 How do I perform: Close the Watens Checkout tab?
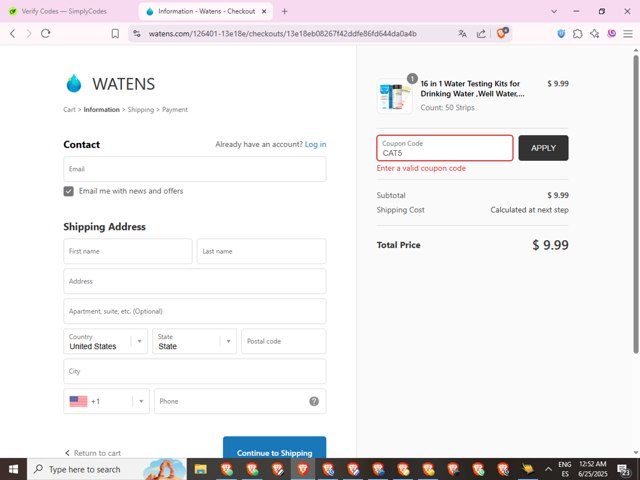point(264,11)
